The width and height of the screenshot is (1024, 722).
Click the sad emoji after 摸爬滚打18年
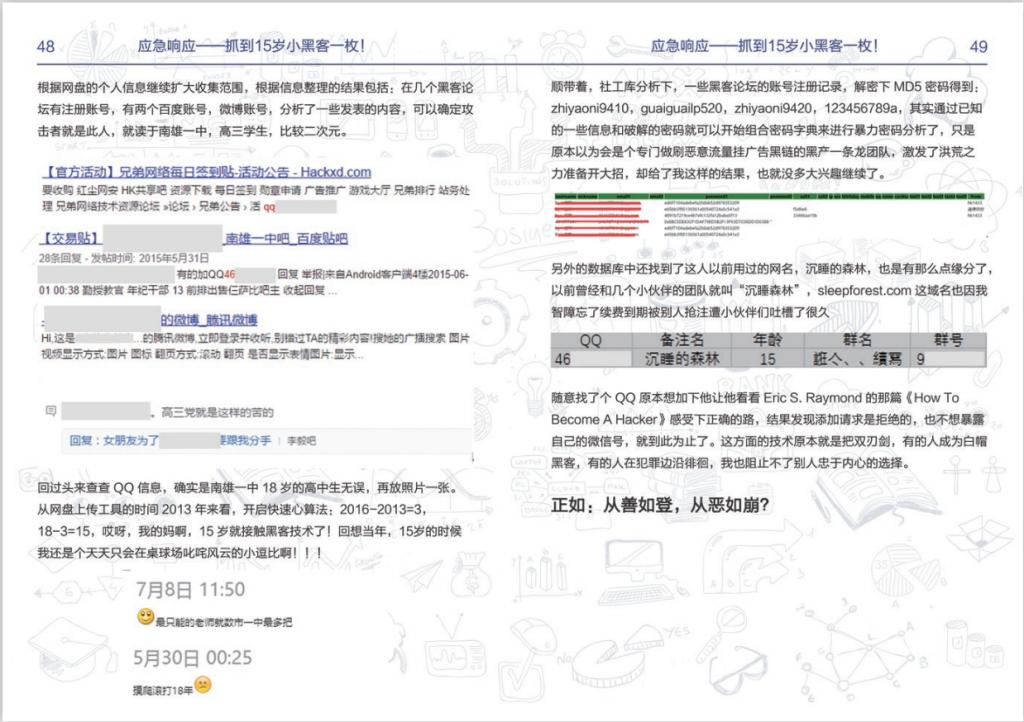click(204, 686)
